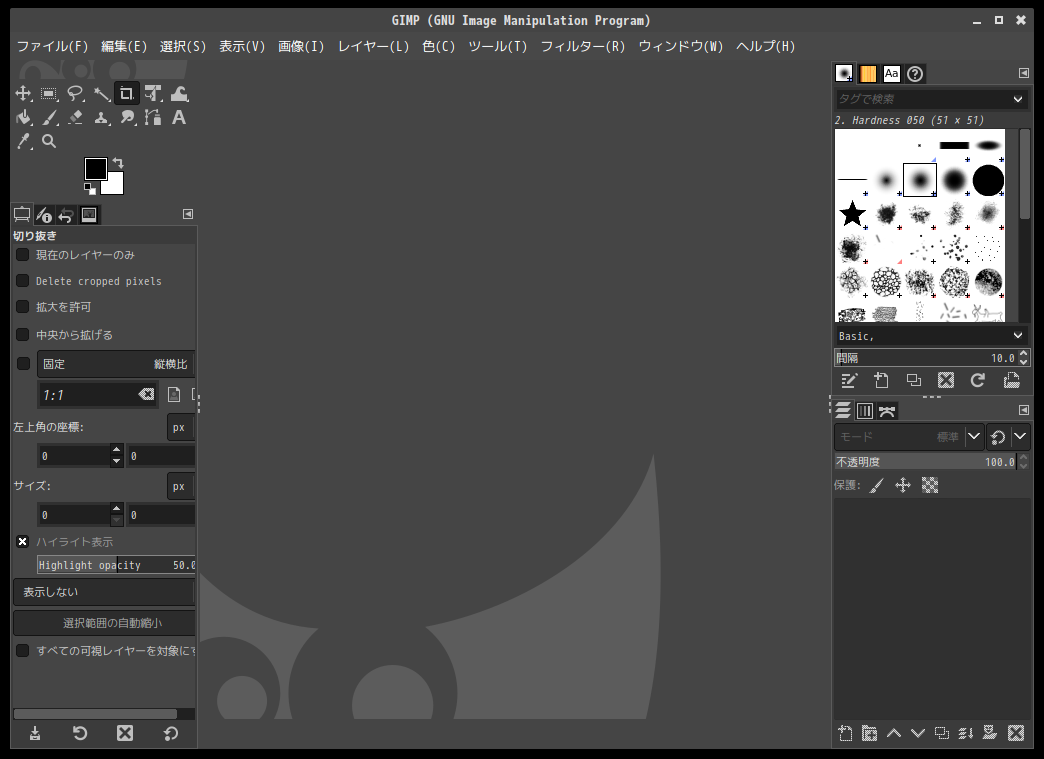Switch to the Undo History tab
The height and width of the screenshot is (759, 1044).
click(x=66, y=214)
